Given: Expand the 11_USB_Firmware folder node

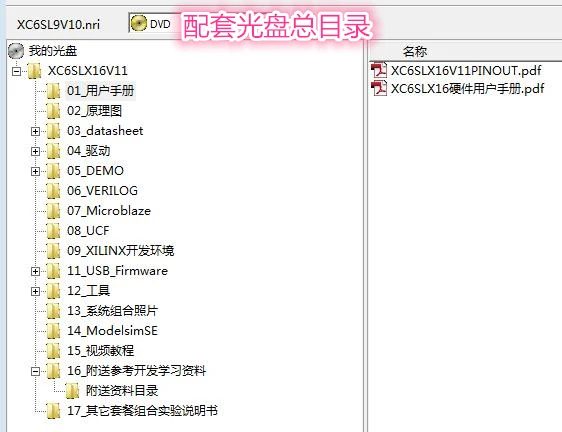Looking at the screenshot, I should 35,271.
